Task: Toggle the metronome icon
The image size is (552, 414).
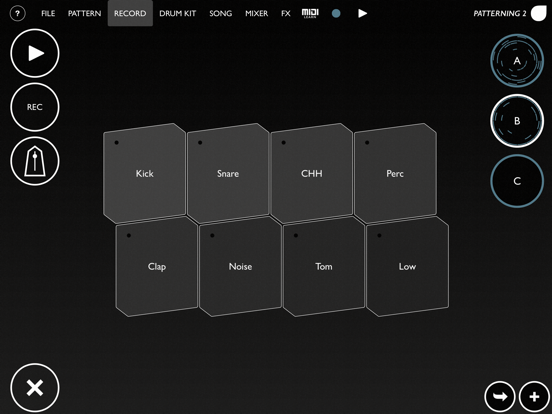Action: pyautogui.click(x=35, y=161)
